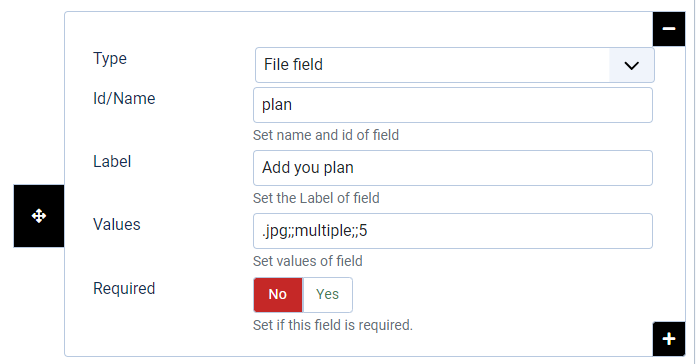Click the File field text in the Type selector
Viewport: 696px width, 364px height.
293,65
